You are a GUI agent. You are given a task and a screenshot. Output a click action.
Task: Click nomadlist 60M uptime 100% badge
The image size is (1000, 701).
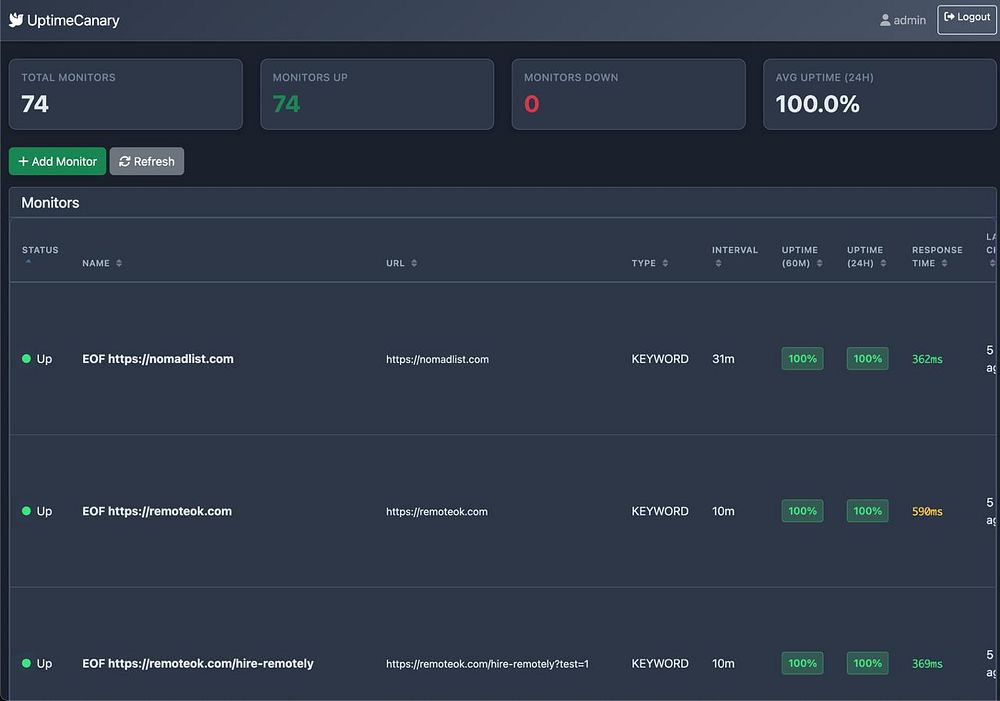tap(802, 358)
